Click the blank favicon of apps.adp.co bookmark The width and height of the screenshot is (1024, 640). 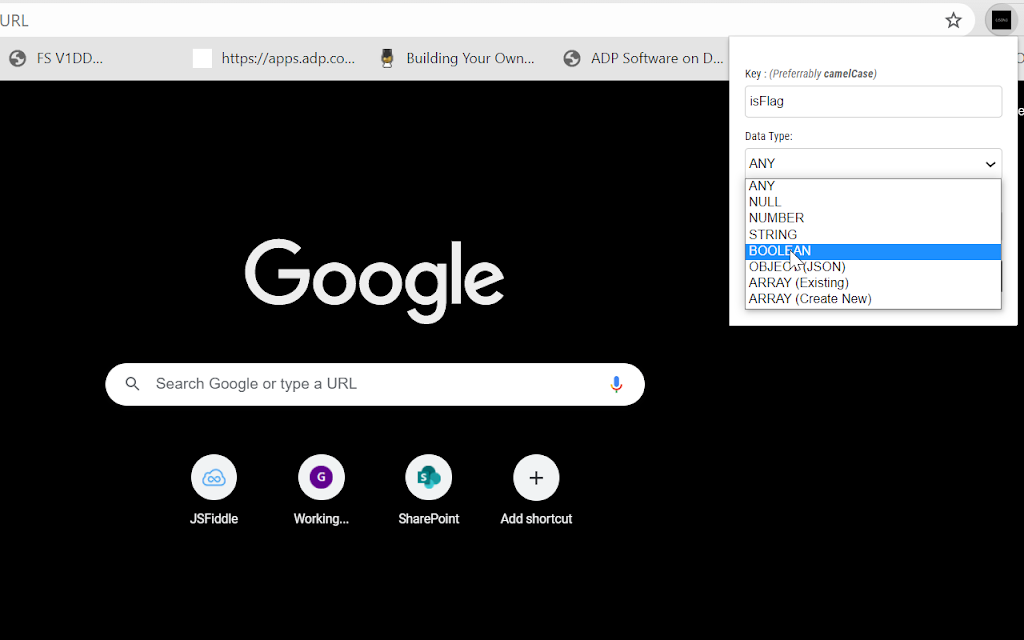click(x=202, y=58)
